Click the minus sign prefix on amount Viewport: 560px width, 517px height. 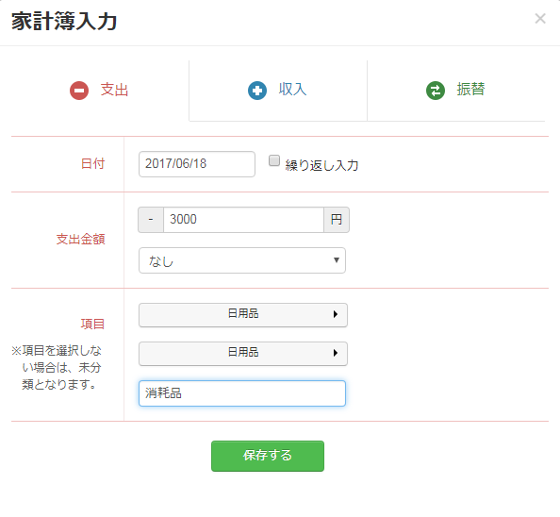(151, 220)
